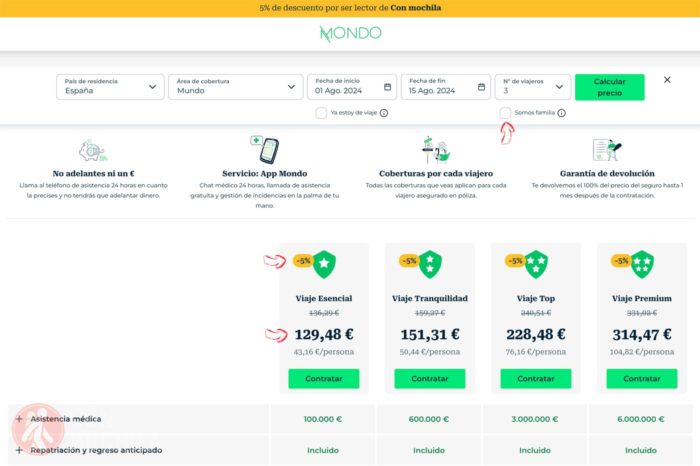Tick the Somos familia checkbox
The width and height of the screenshot is (700, 466).
505,113
